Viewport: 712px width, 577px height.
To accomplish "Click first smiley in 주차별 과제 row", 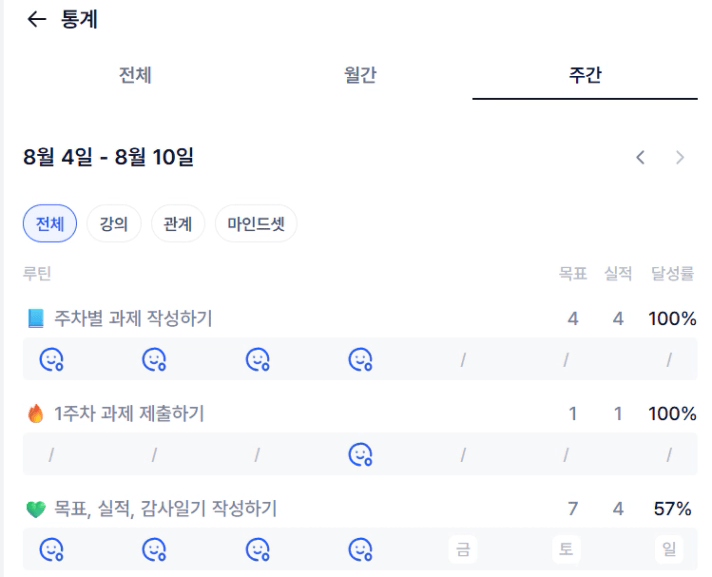I will point(51,360).
